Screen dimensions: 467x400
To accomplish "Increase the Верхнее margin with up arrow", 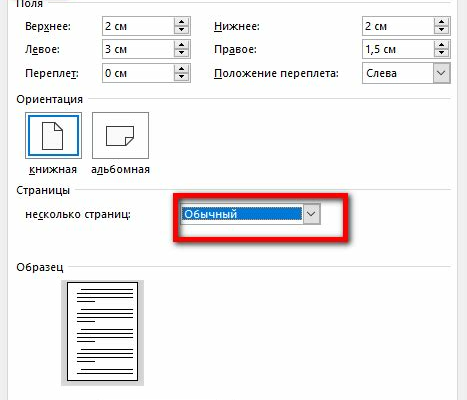I will [181, 22].
